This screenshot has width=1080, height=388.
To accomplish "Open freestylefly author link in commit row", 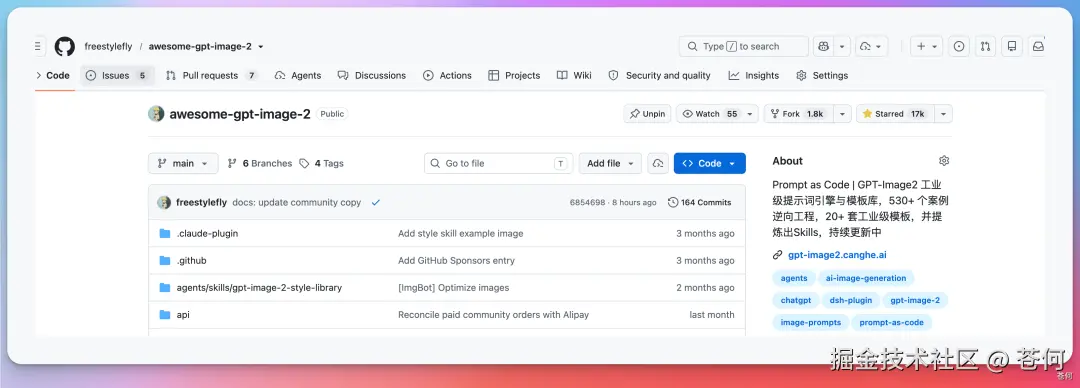I will (201, 203).
